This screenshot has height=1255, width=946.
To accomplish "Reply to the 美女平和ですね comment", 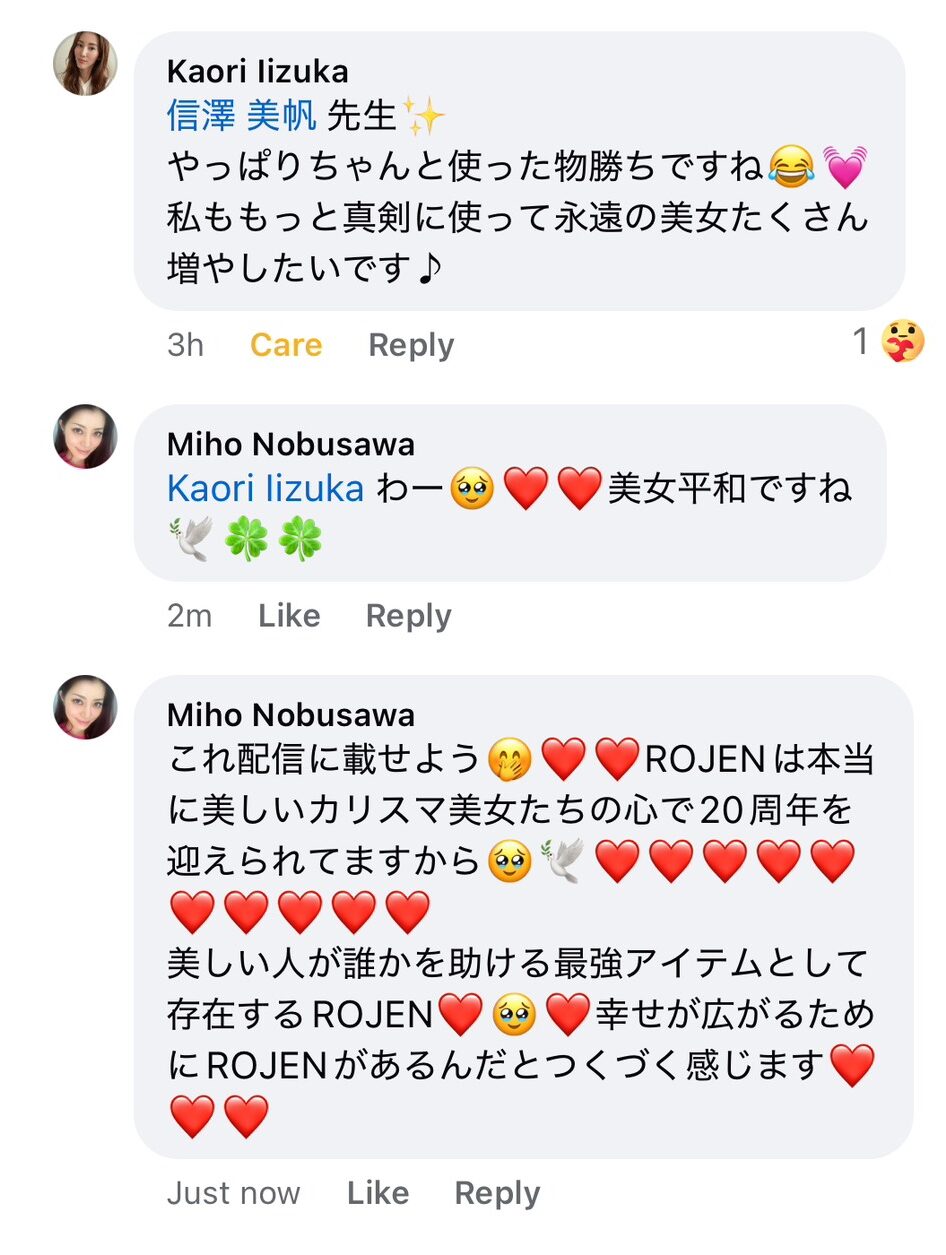I will (408, 616).
